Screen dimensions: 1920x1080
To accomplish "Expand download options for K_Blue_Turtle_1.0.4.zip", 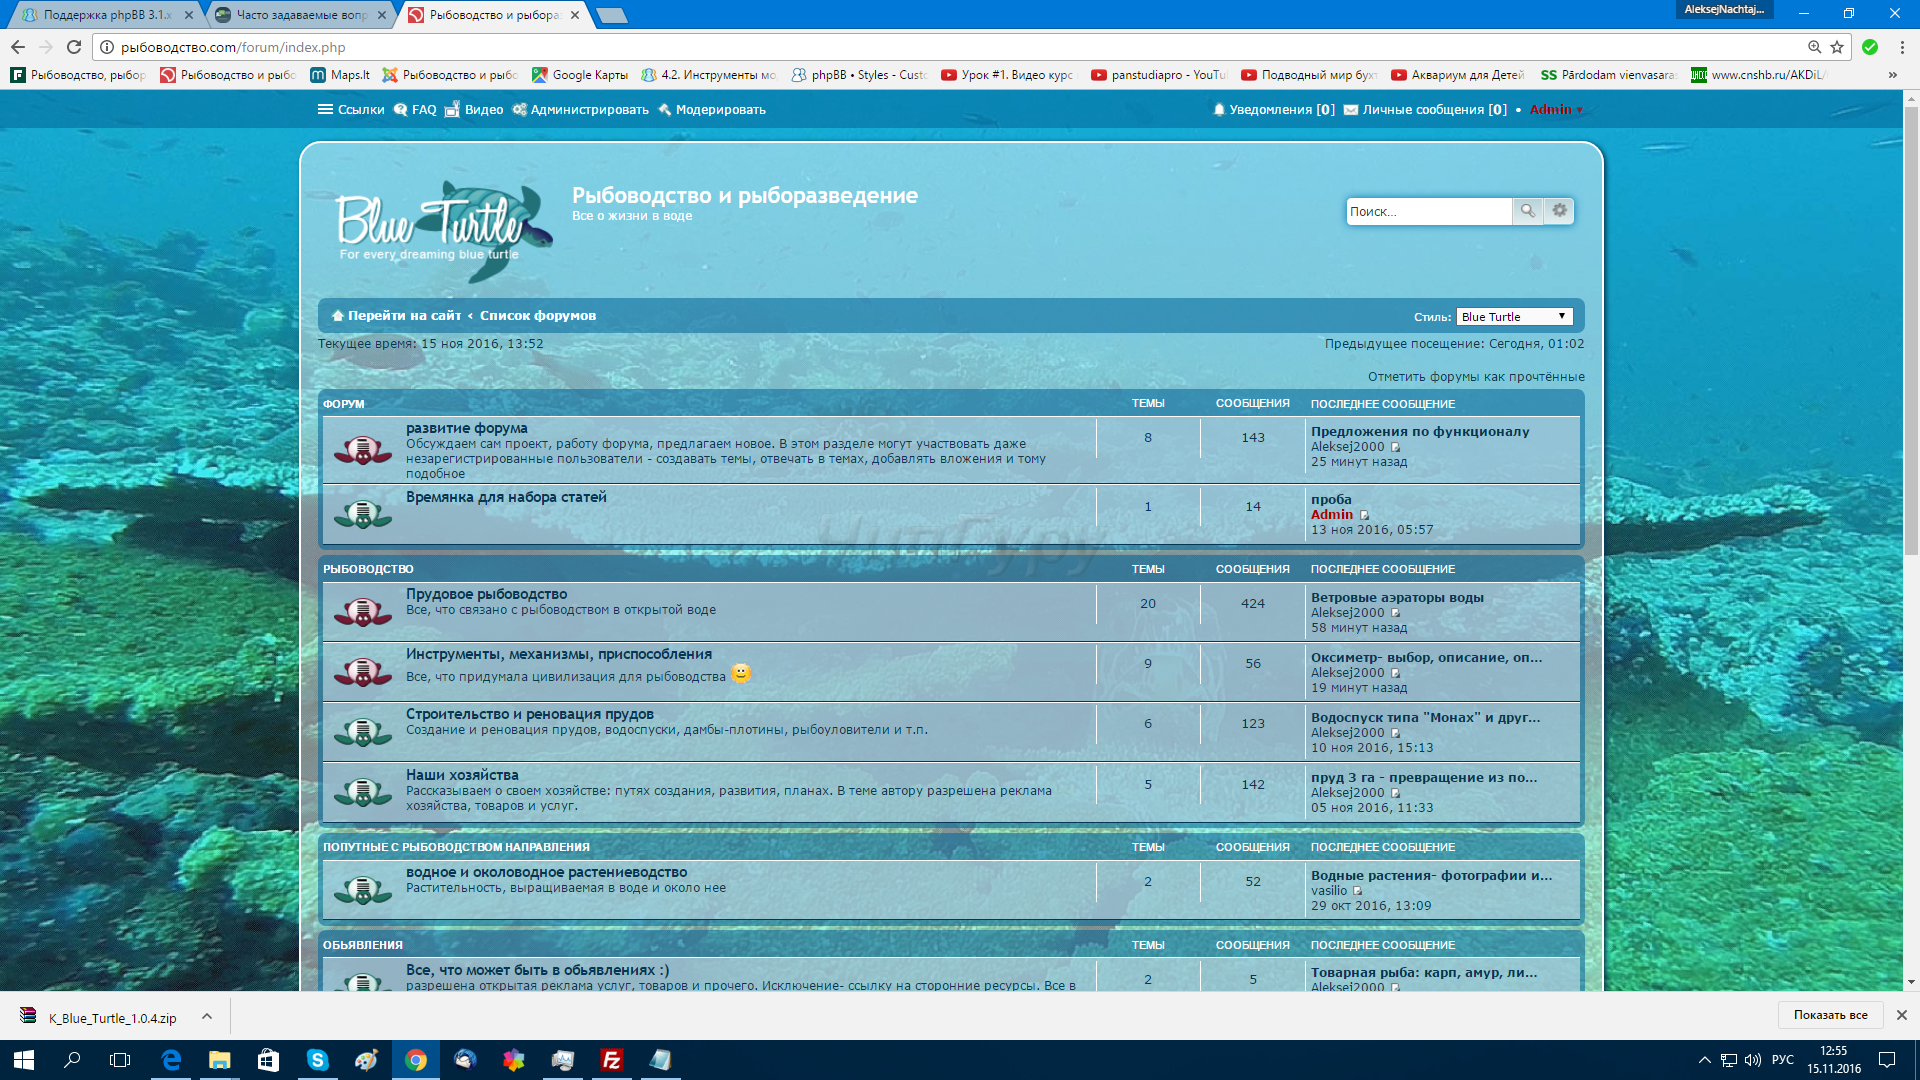I will (207, 1017).
